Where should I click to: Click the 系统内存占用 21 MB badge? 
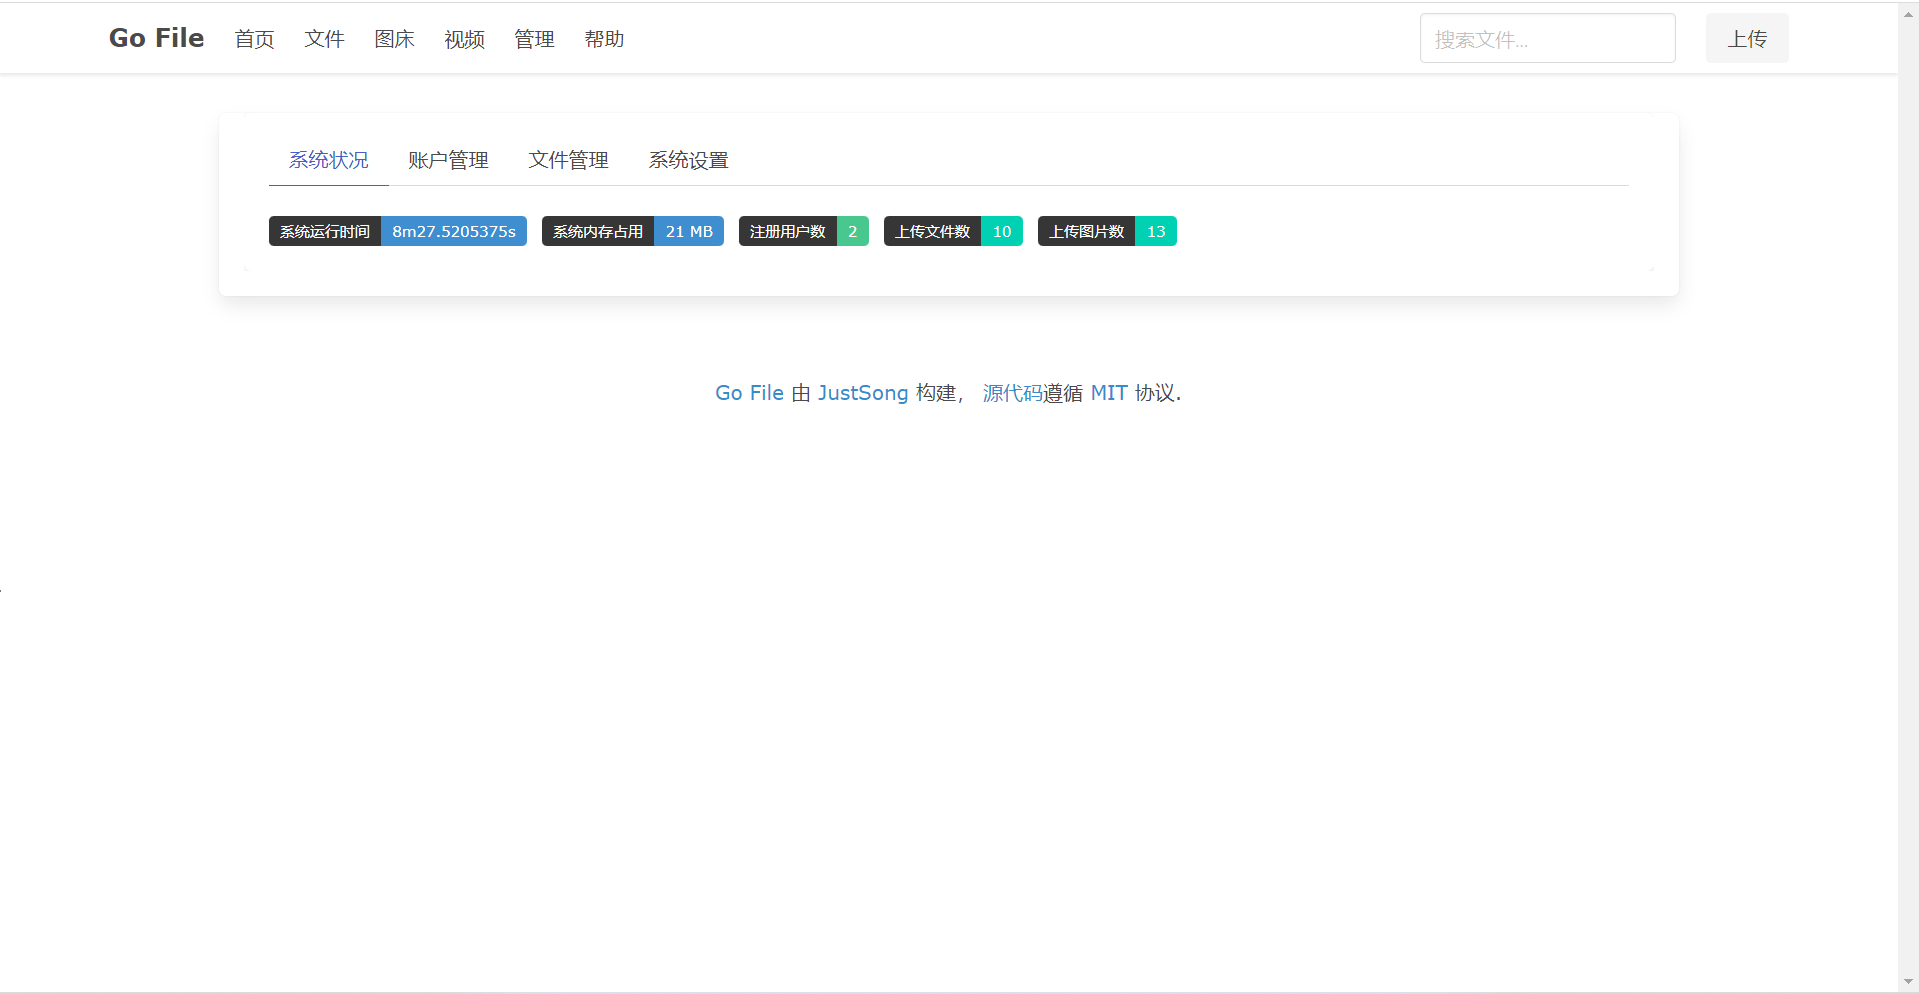pyautogui.click(x=632, y=231)
